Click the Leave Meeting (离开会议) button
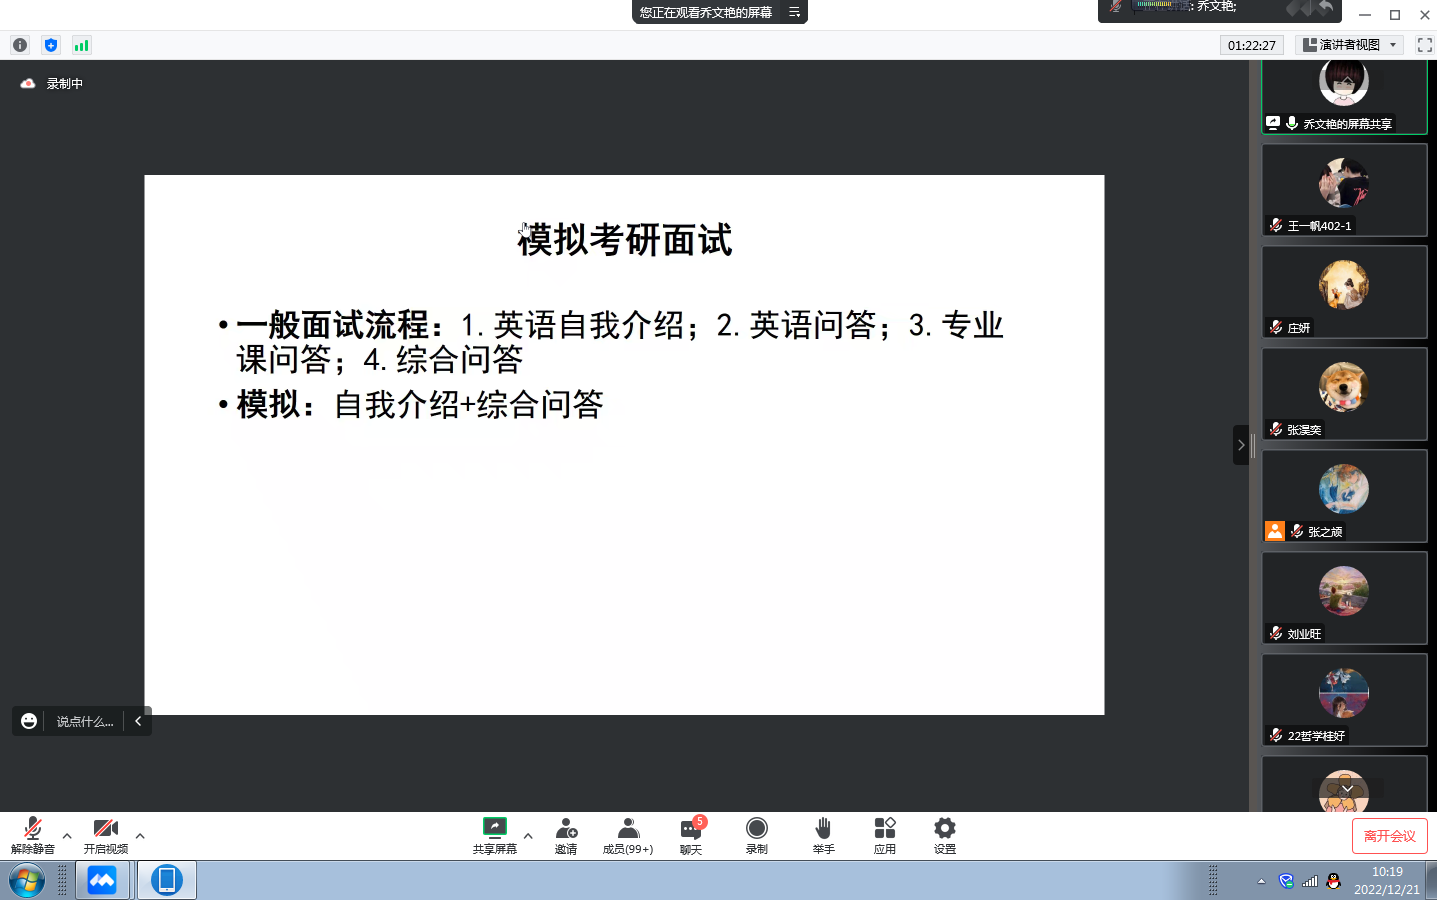This screenshot has height=900, width=1437. point(1389,836)
